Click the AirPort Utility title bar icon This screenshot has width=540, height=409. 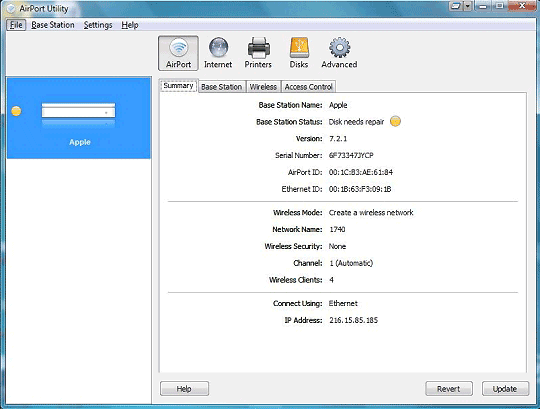11,9
